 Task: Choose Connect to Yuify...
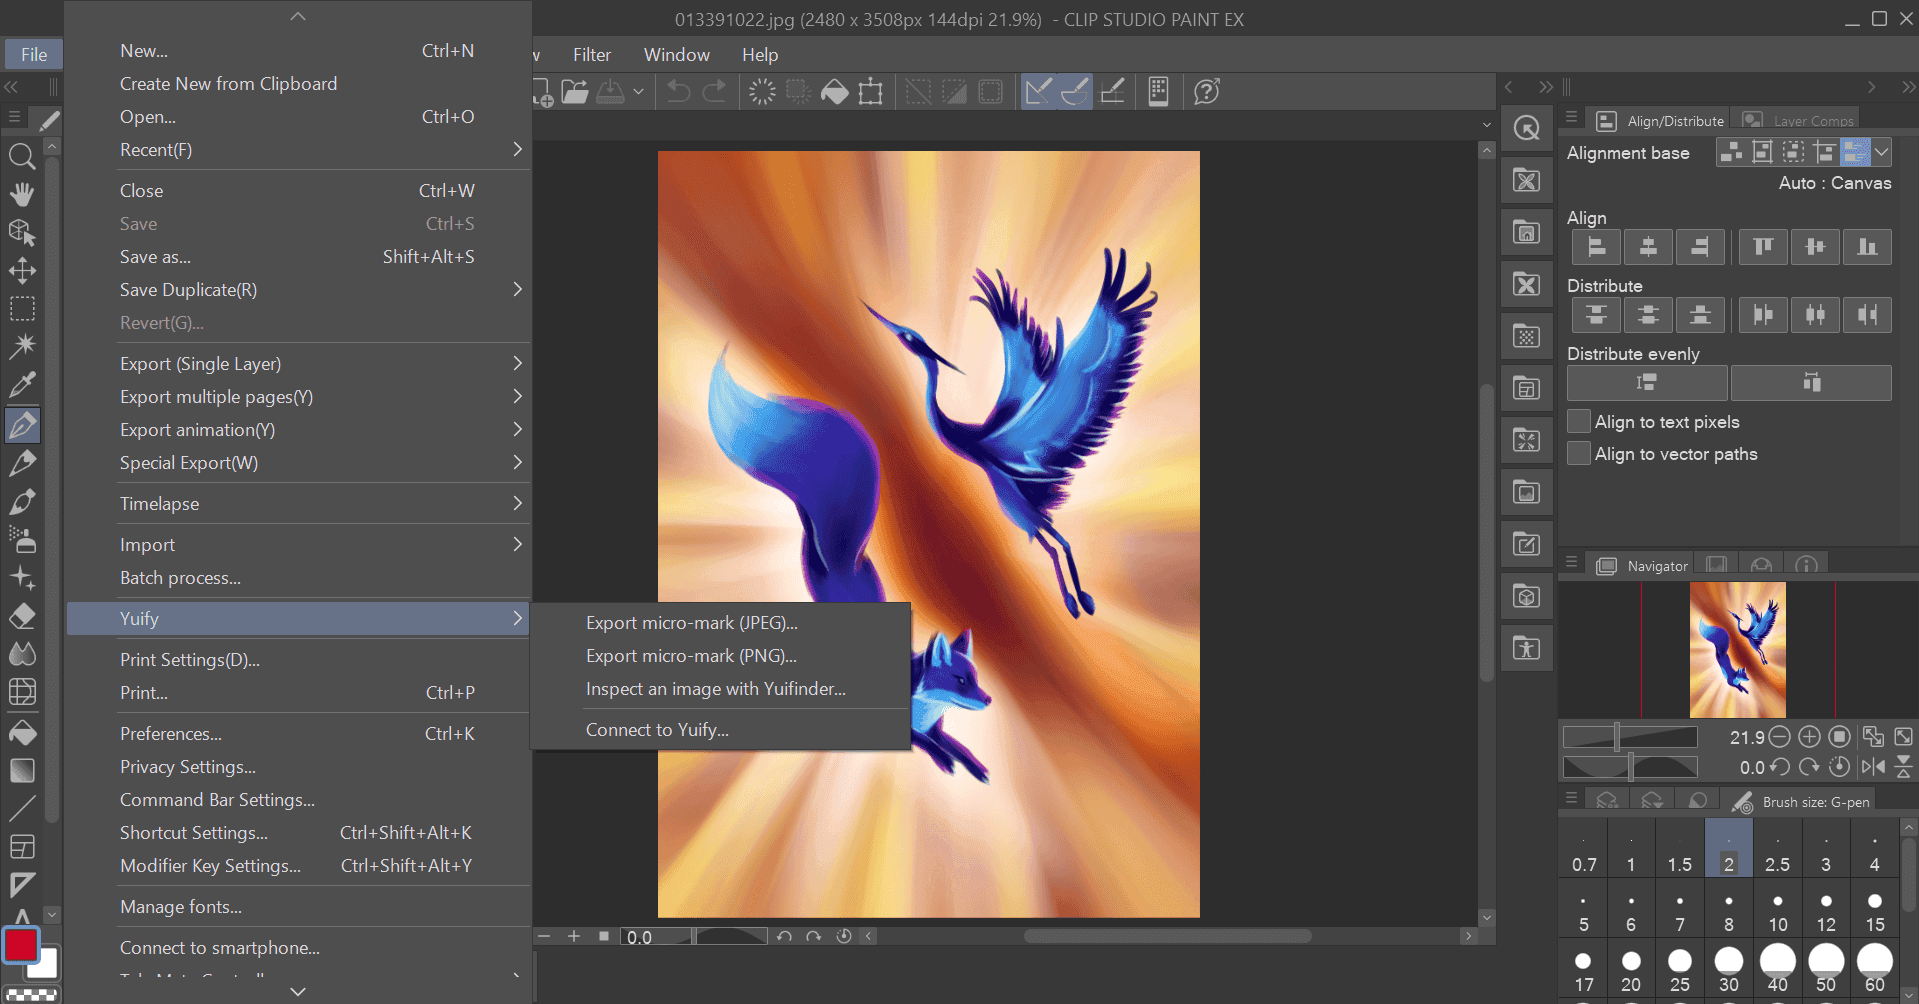721,730
